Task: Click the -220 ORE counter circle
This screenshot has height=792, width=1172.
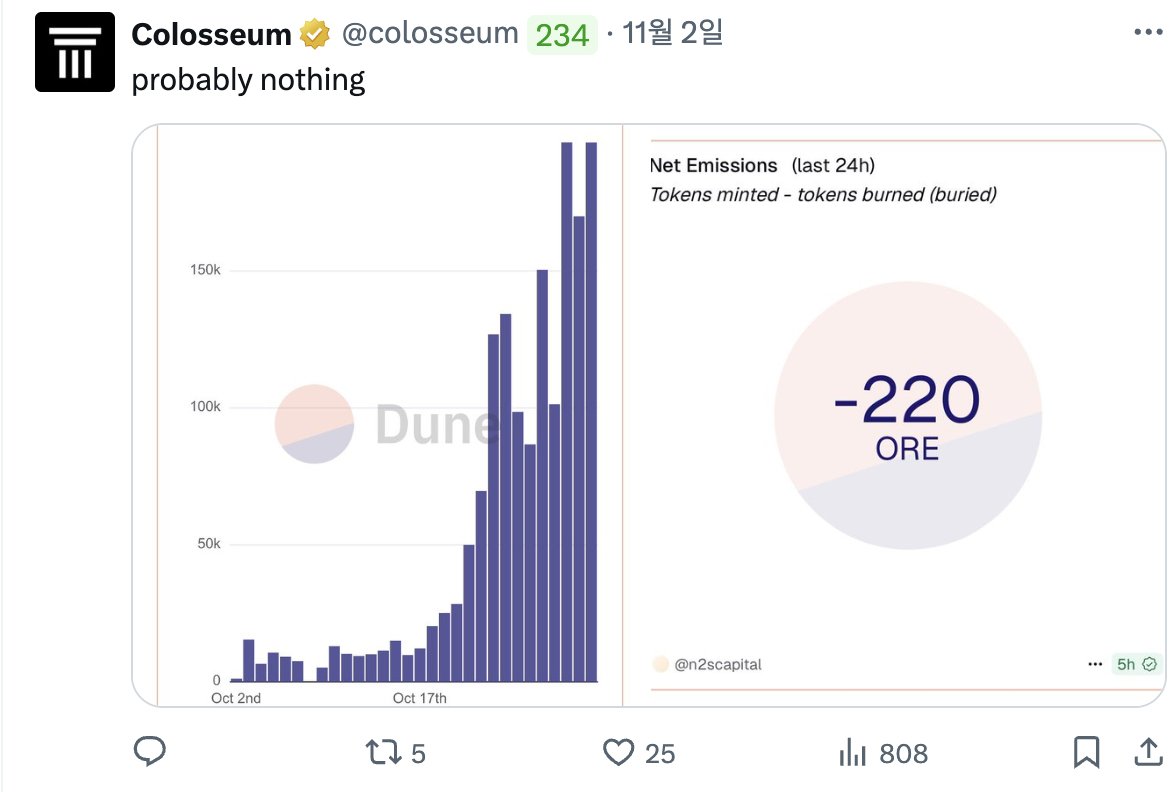Action: point(907,415)
